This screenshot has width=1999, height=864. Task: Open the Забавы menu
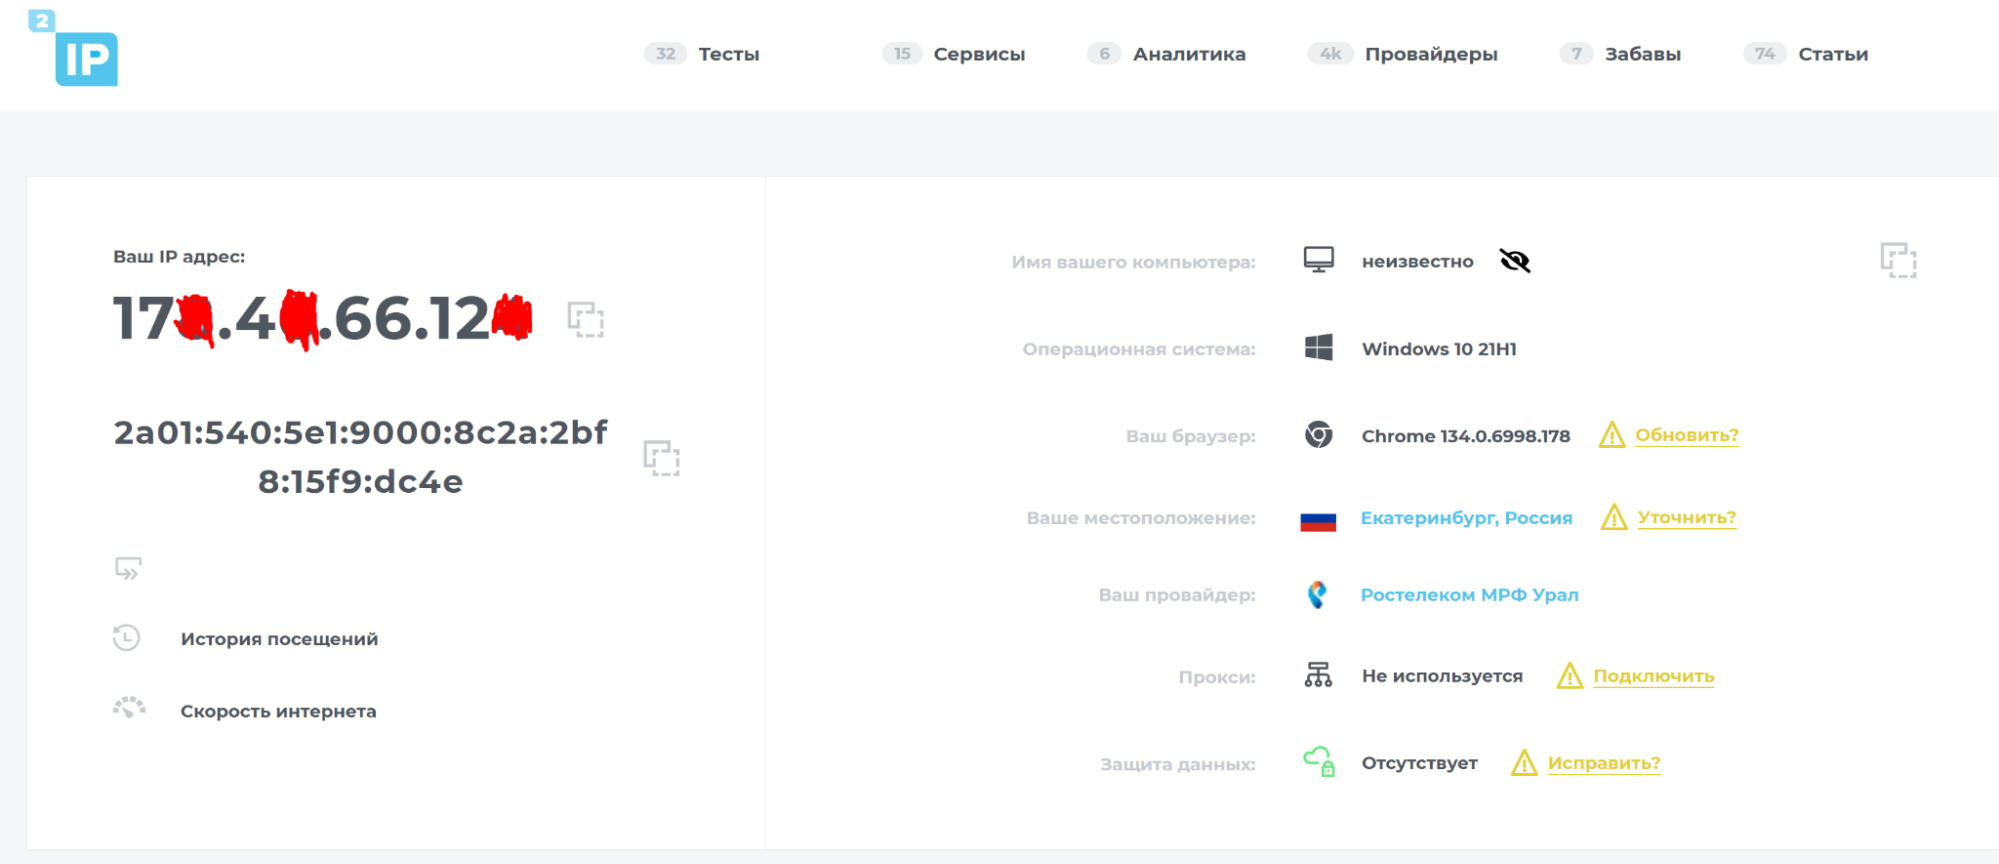pos(1643,54)
